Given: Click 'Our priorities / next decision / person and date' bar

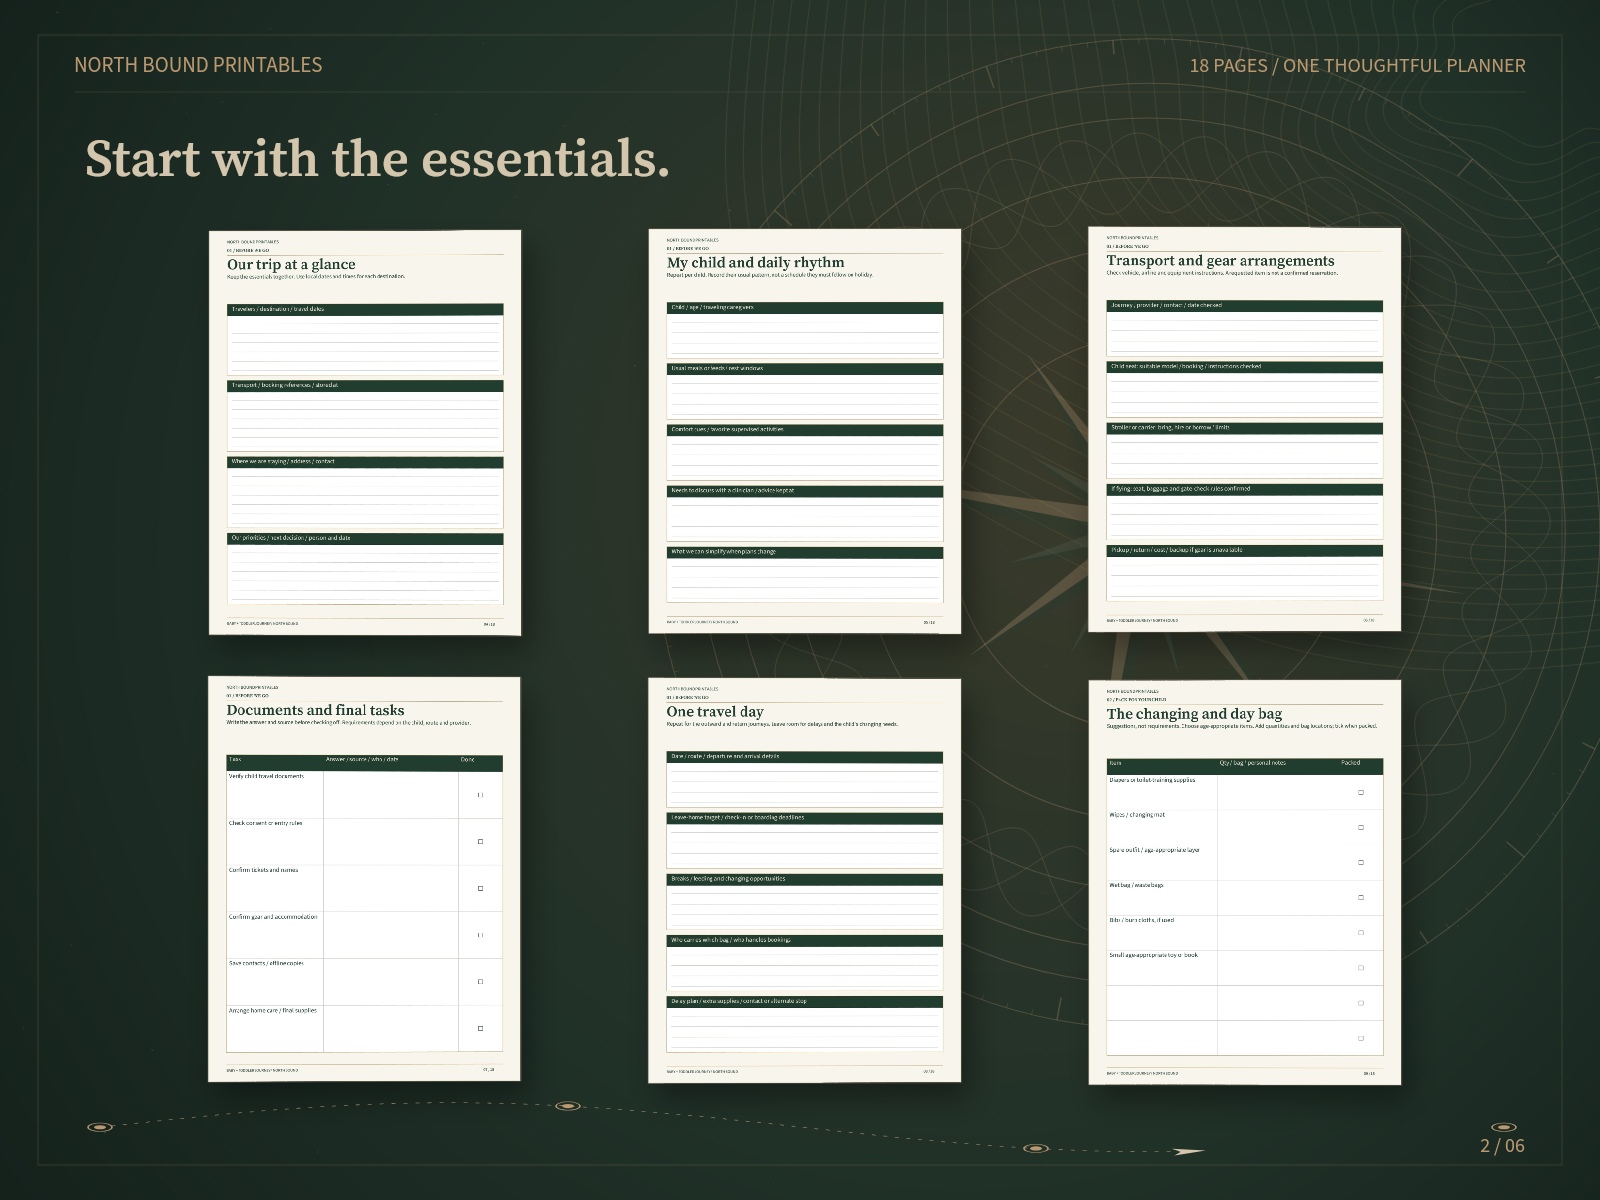Looking at the screenshot, I should 365,538.
